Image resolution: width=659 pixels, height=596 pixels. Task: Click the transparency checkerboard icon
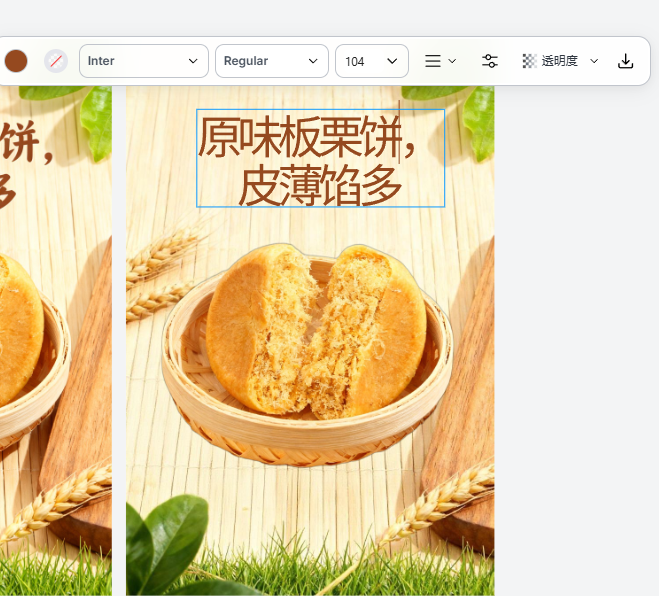coord(529,61)
